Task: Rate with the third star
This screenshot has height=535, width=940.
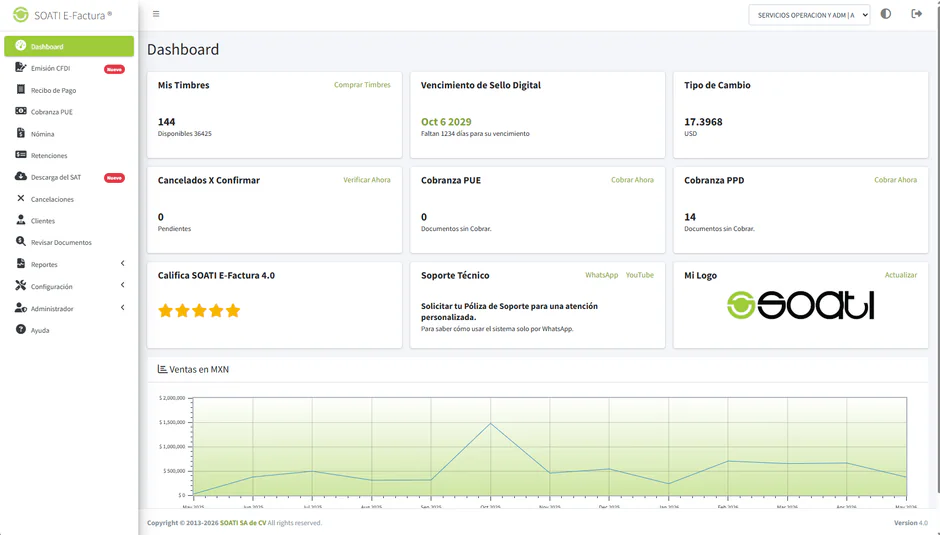Action: pyautogui.click(x=199, y=310)
